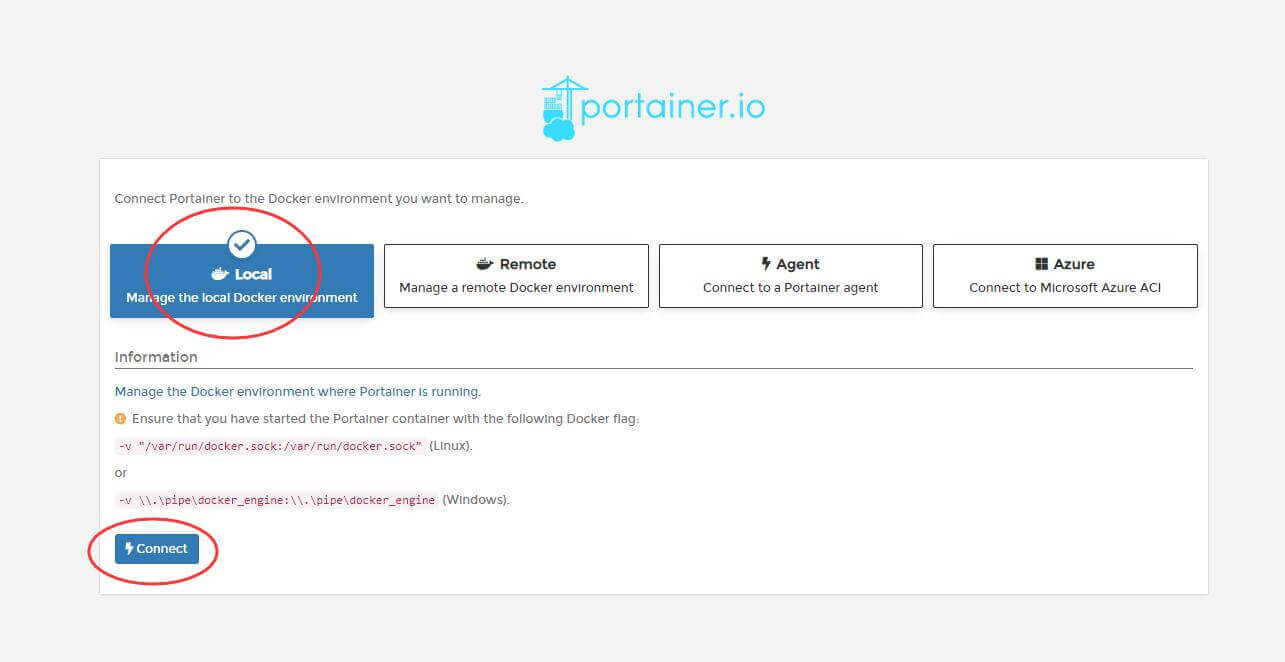
Task: Click "Connect to a Portainer agent" description
Action: pyautogui.click(x=790, y=288)
